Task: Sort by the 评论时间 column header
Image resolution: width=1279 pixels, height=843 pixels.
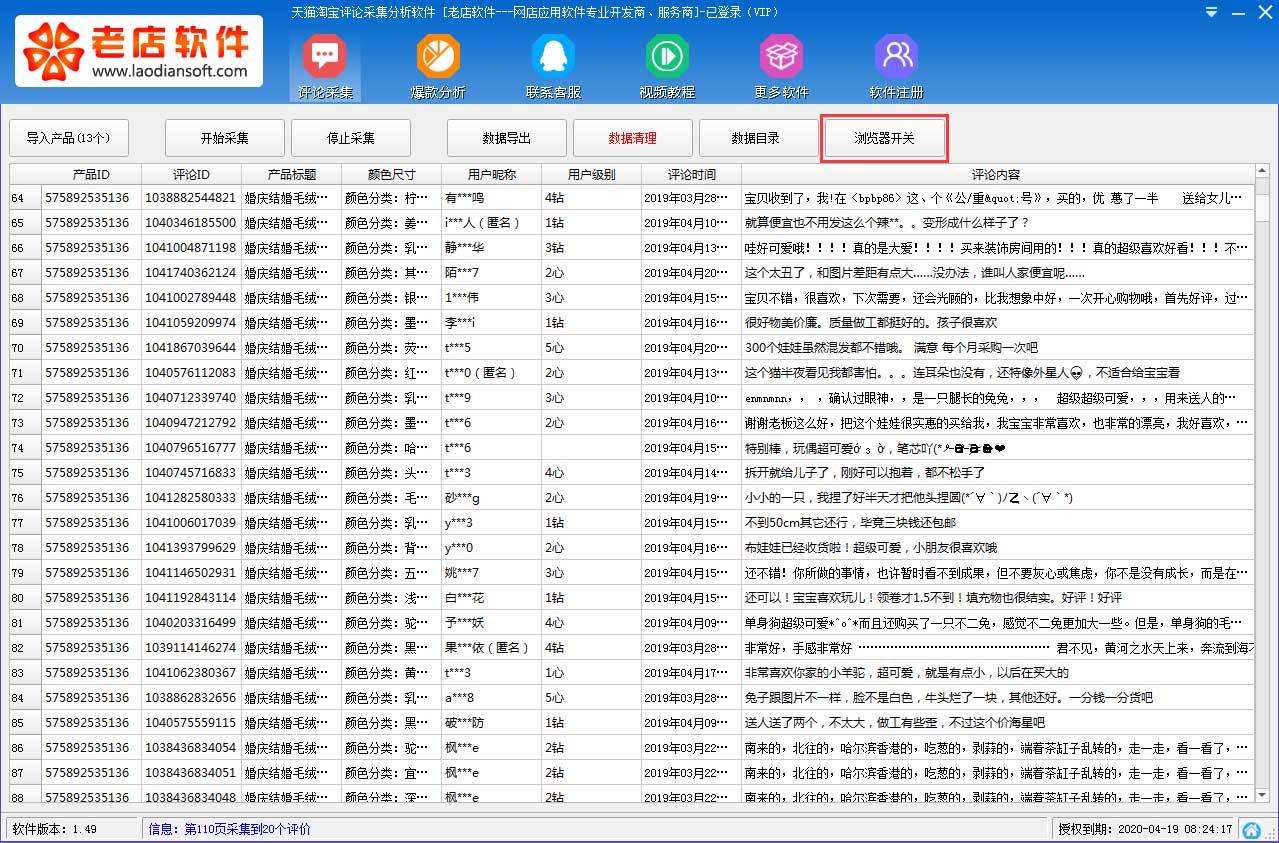Action: pyautogui.click(x=691, y=174)
